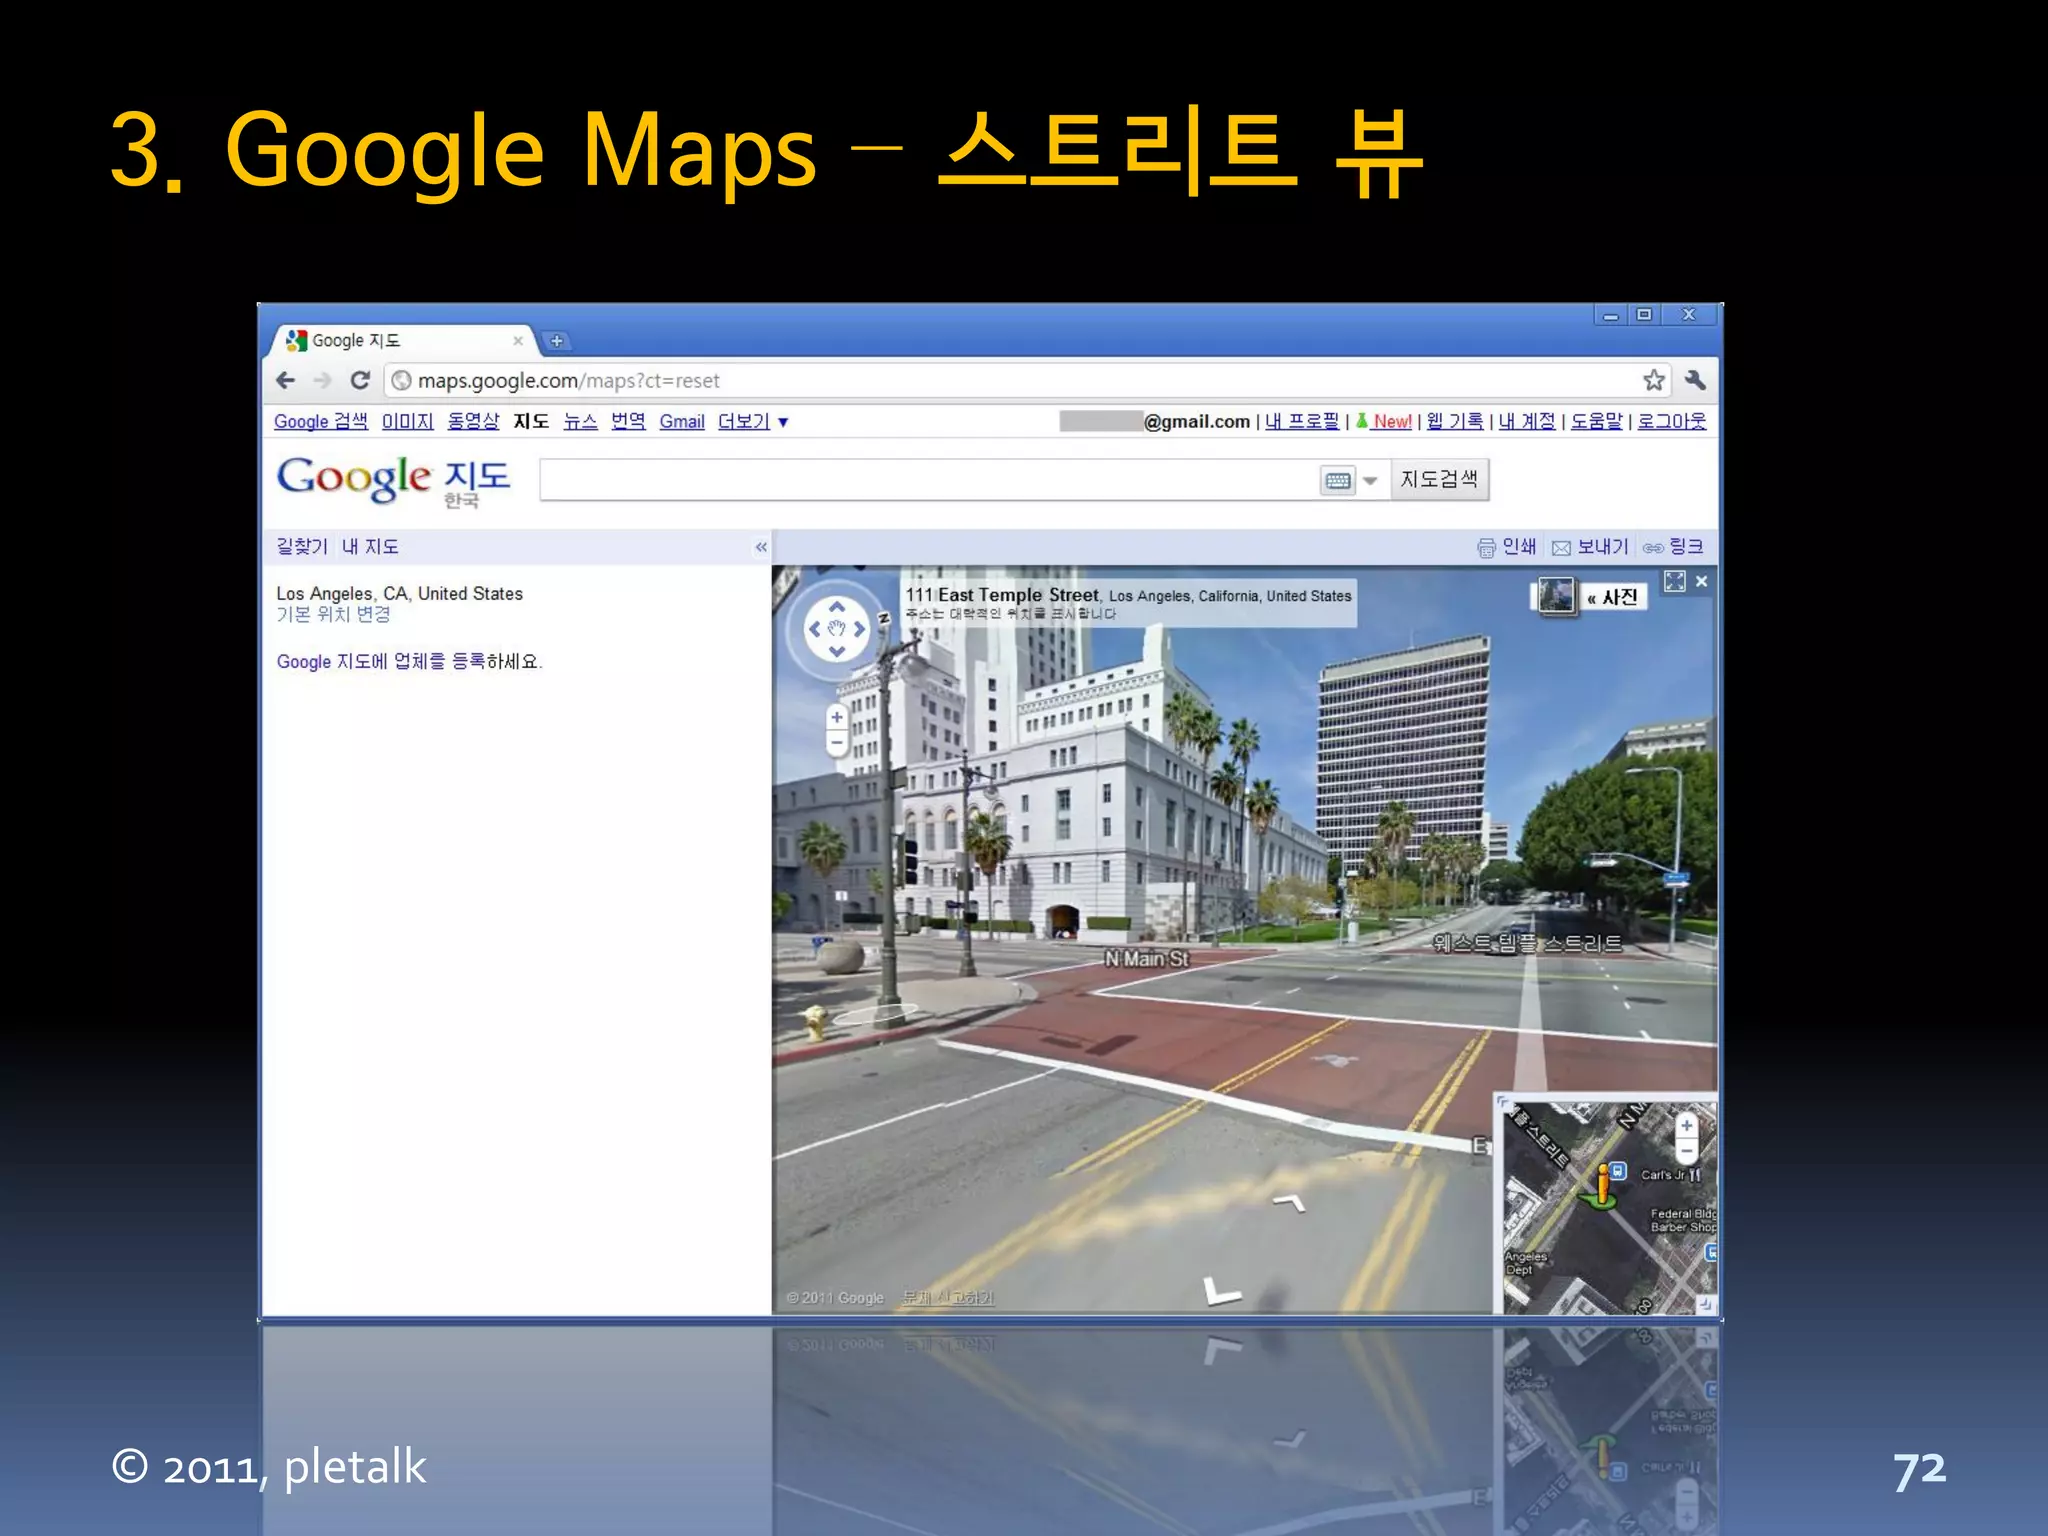Open the 동영상 link in top bar
Screen dimensions: 2048x1536
(x=473, y=421)
